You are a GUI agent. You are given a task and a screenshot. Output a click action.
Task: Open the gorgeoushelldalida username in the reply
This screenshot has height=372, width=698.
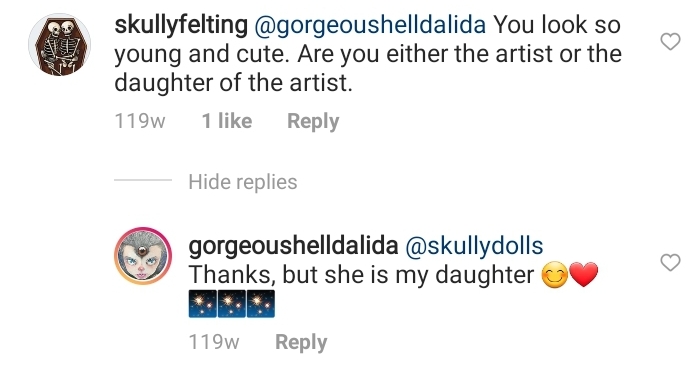click(293, 246)
